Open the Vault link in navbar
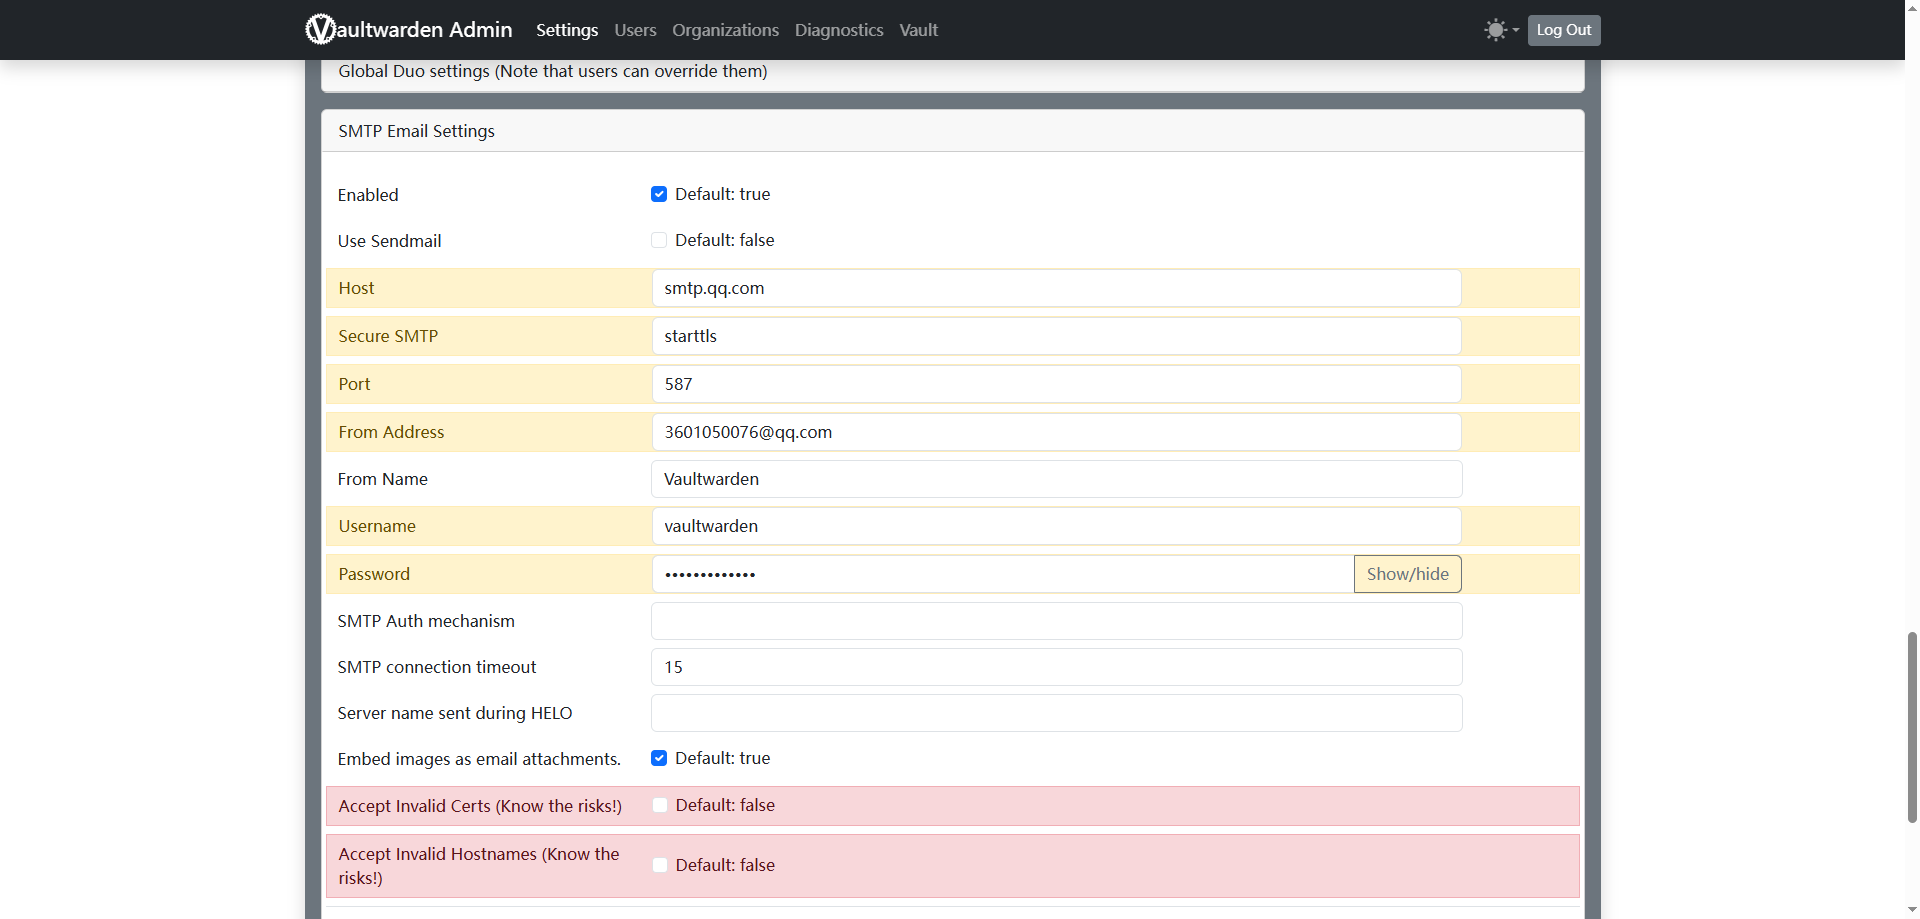Image resolution: width=1920 pixels, height=919 pixels. pyautogui.click(x=918, y=30)
